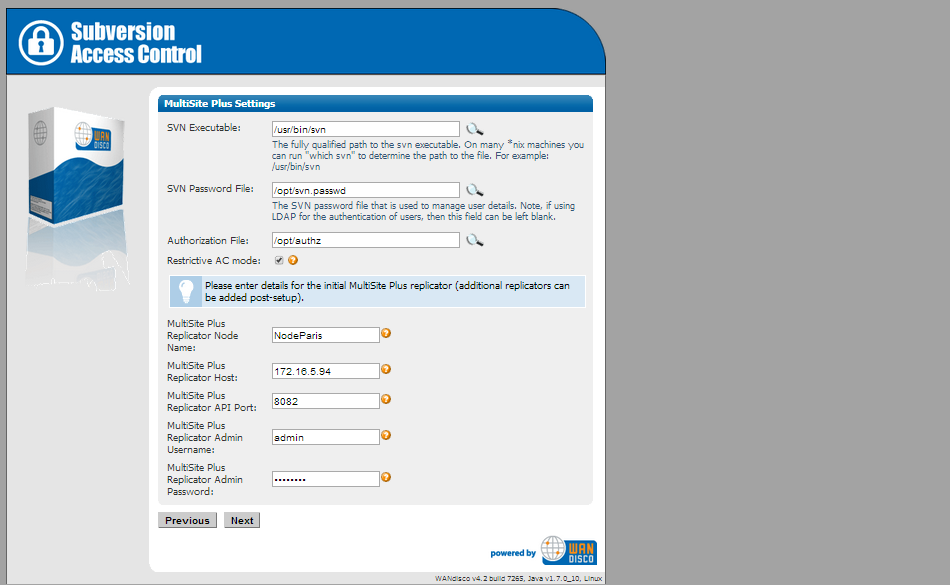Click the 'which svn' help description text
Viewport: 950px width, 585px height.
(x=428, y=156)
